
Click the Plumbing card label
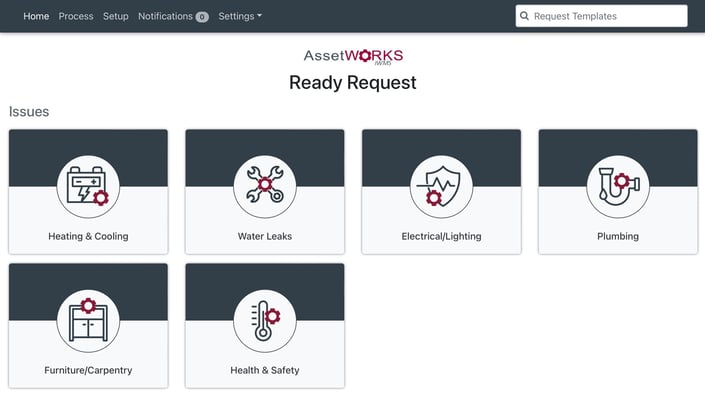(x=618, y=236)
